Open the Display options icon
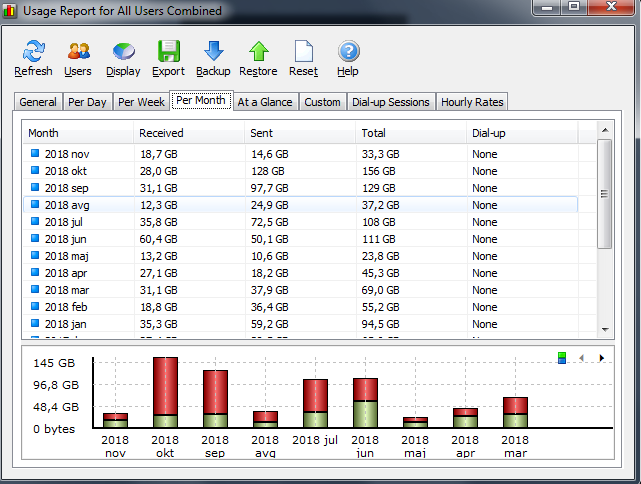Screen dimensions: 641x484 [x=123, y=52]
